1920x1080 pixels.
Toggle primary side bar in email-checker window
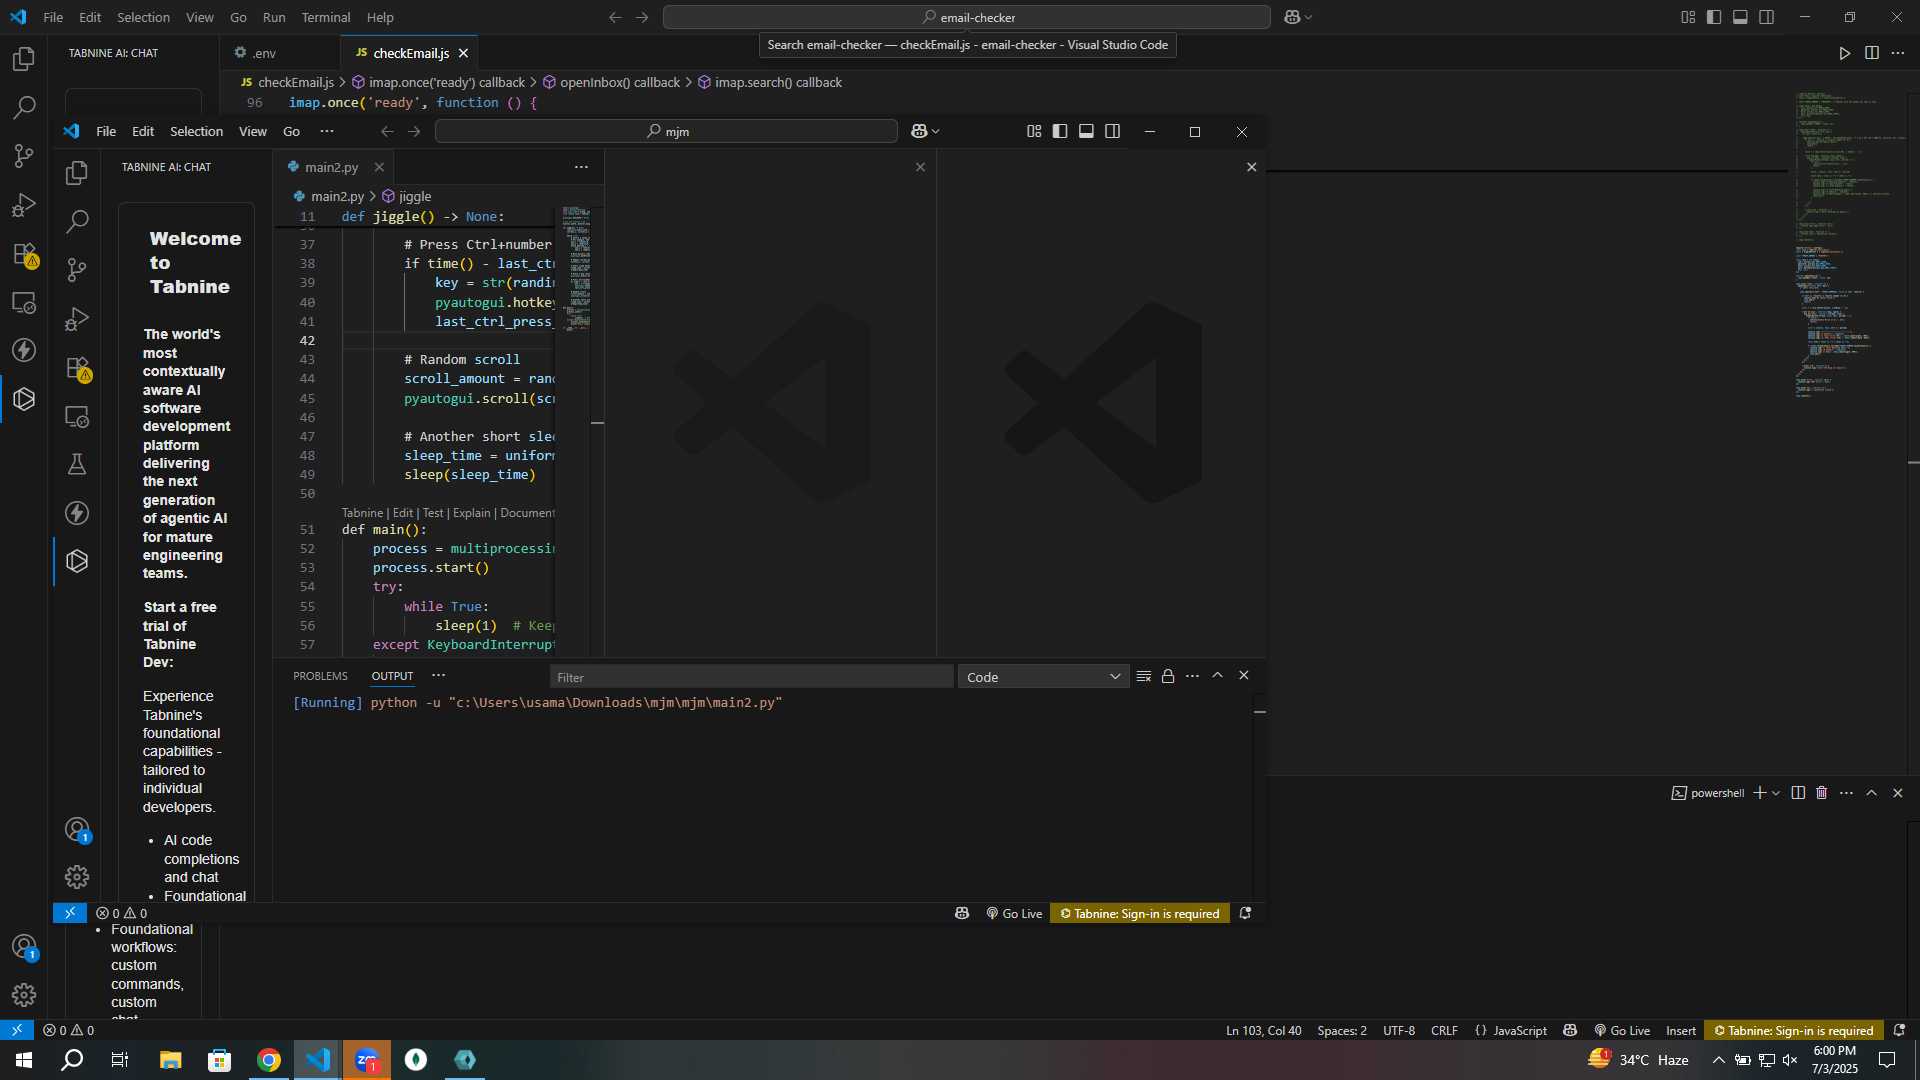click(1714, 17)
